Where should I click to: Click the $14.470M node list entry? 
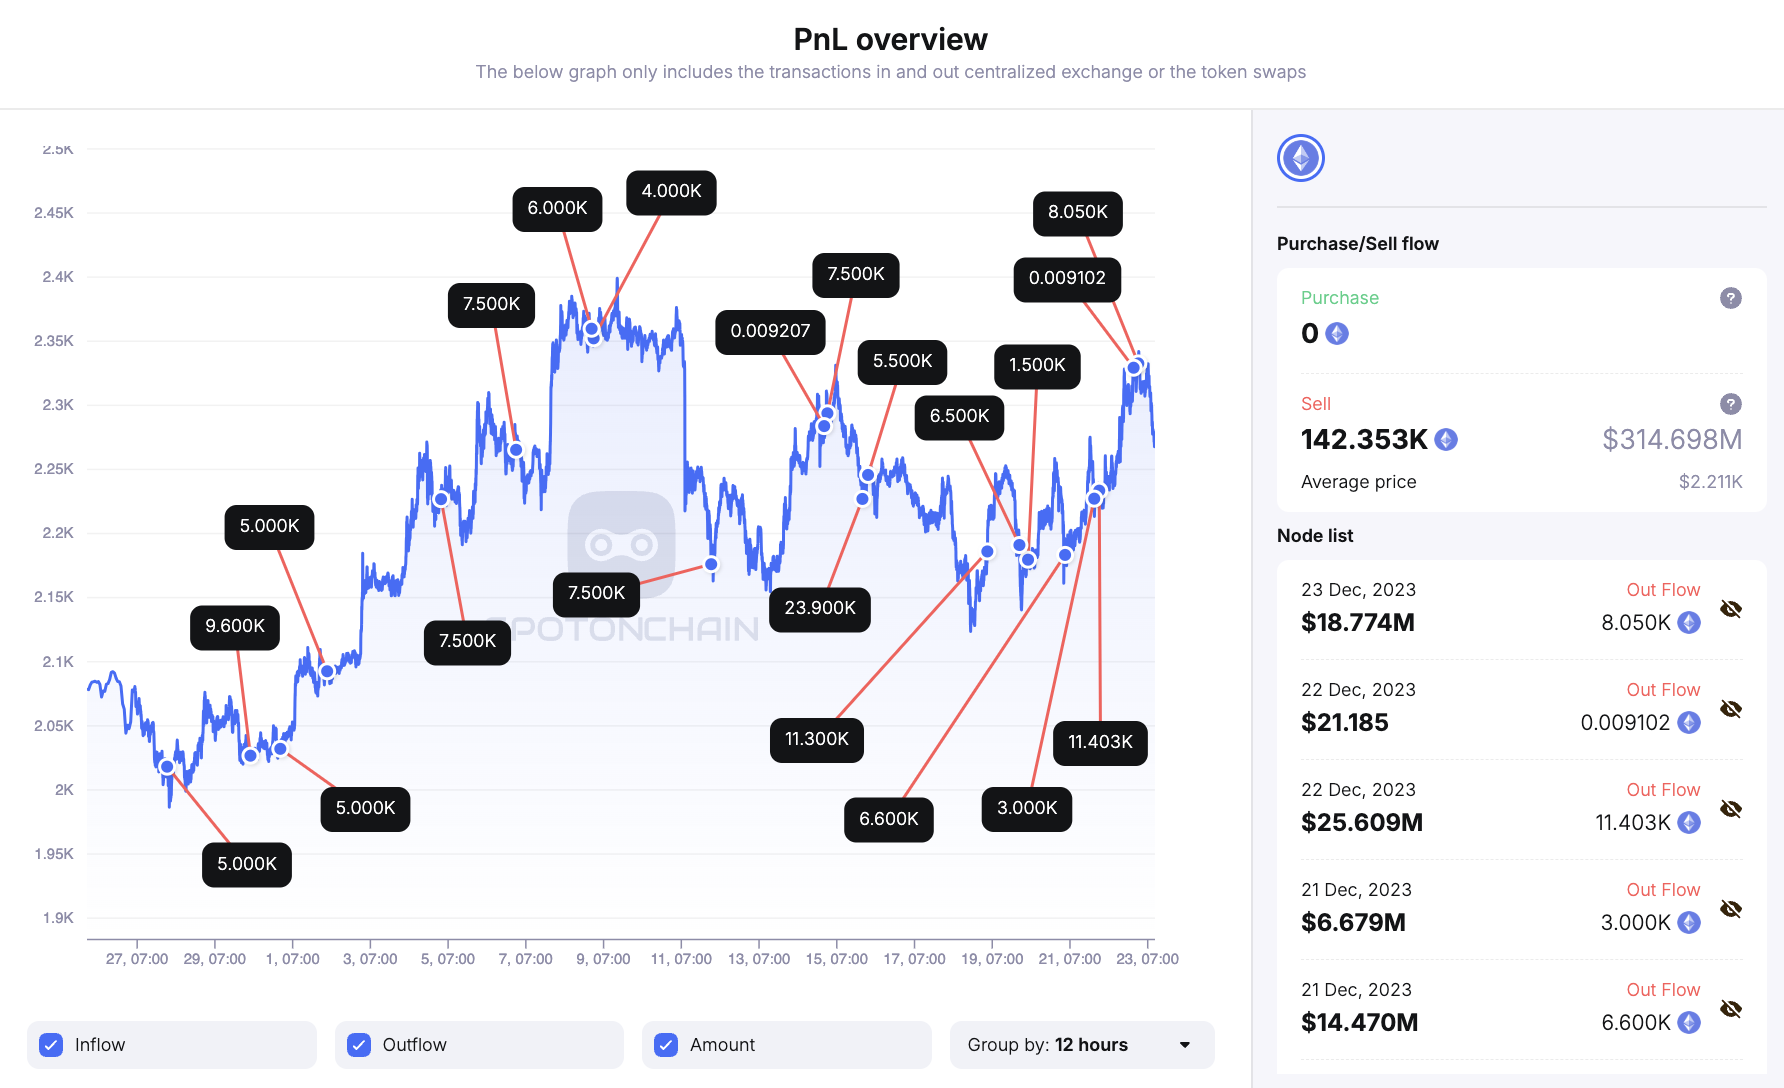pos(1359,1022)
